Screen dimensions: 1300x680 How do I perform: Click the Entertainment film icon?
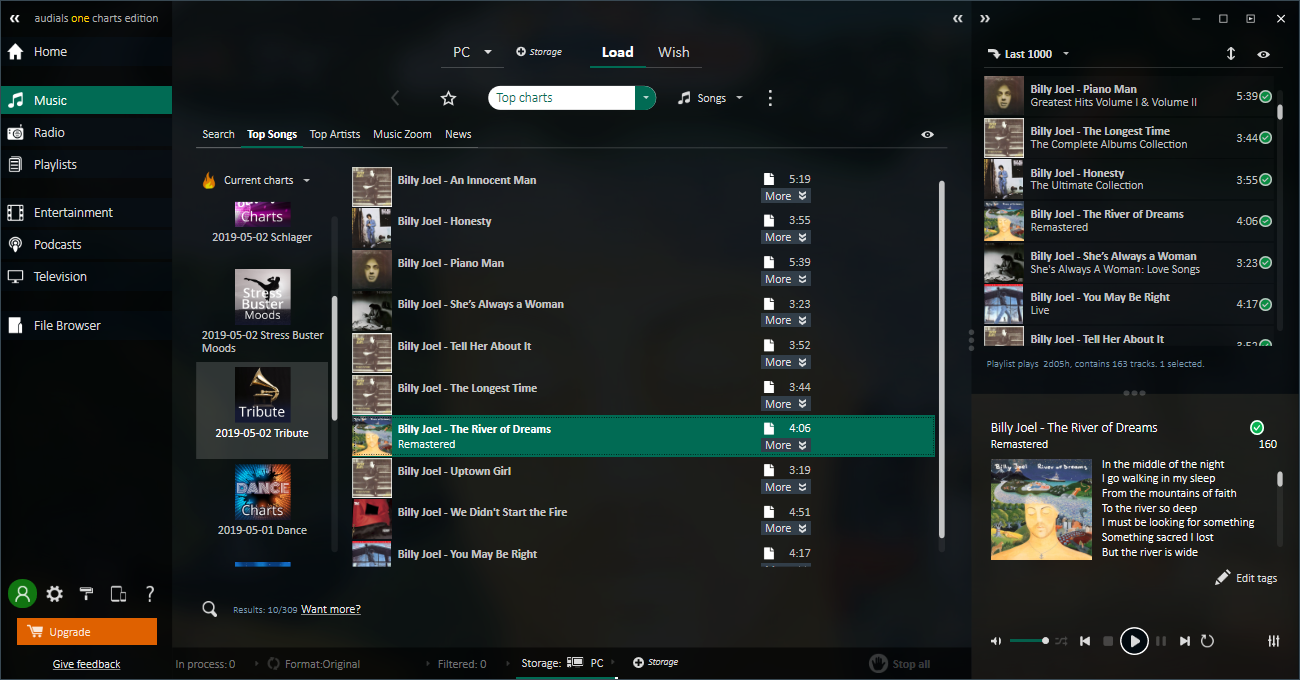(x=15, y=213)
